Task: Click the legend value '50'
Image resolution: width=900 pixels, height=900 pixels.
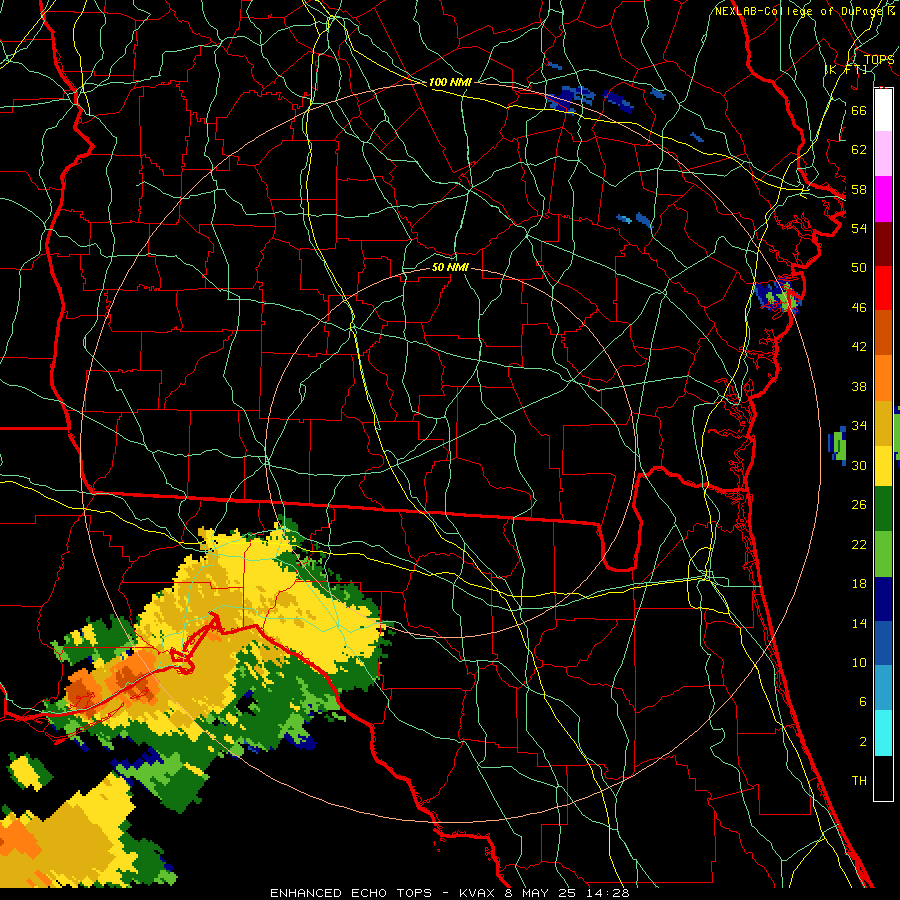Action: (x=859, y=267)
